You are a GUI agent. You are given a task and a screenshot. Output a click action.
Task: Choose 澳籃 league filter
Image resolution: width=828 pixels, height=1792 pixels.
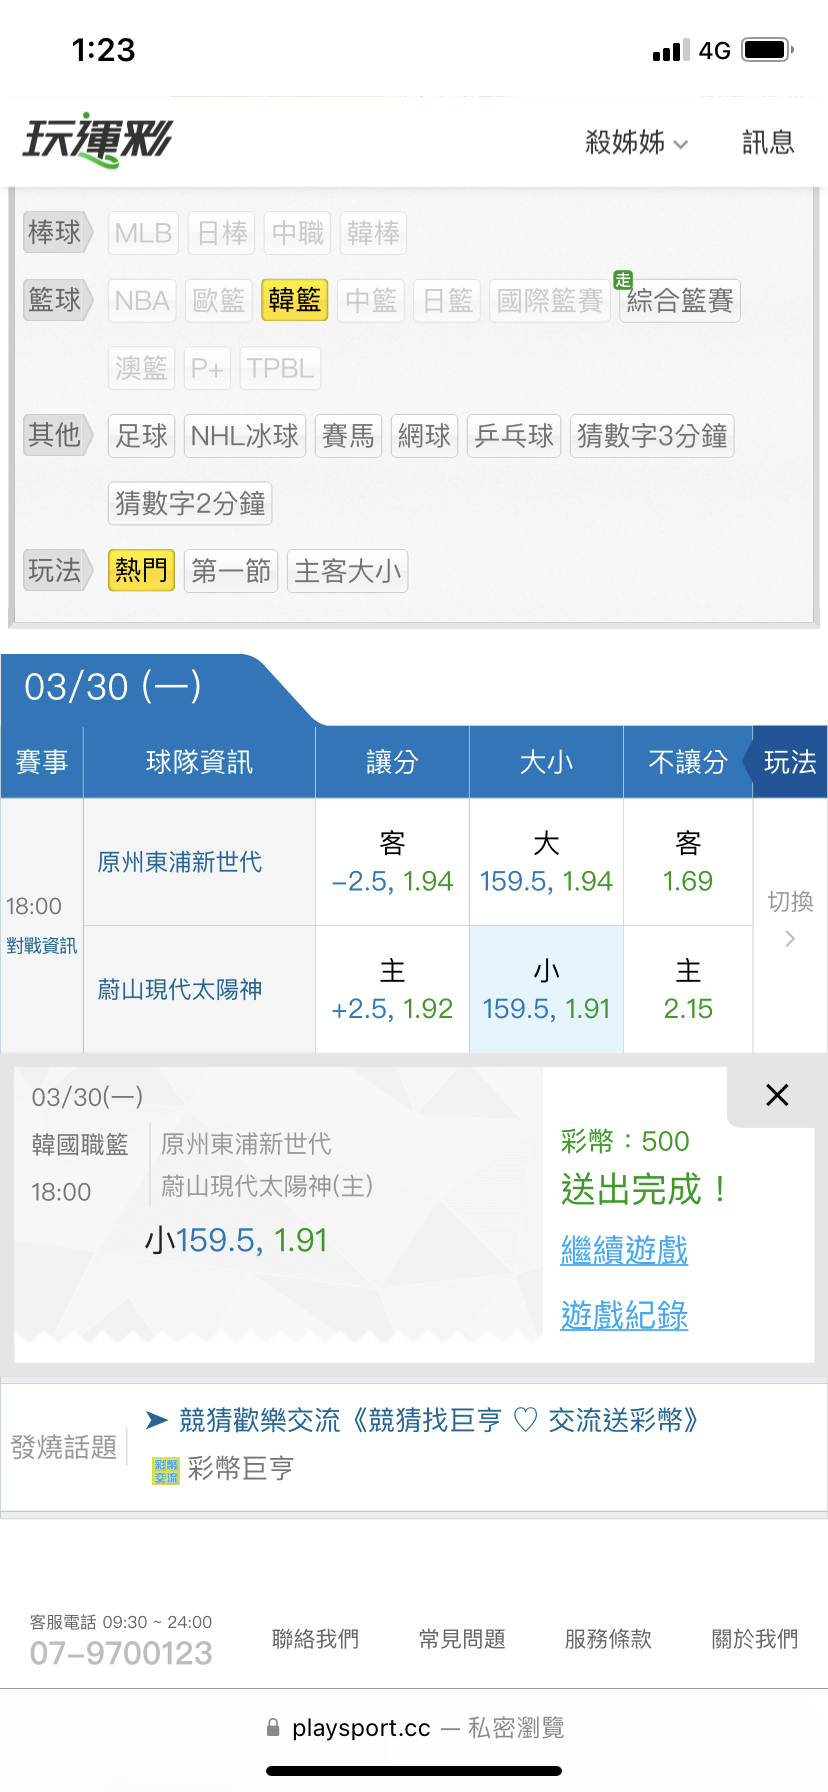[141, 368]
